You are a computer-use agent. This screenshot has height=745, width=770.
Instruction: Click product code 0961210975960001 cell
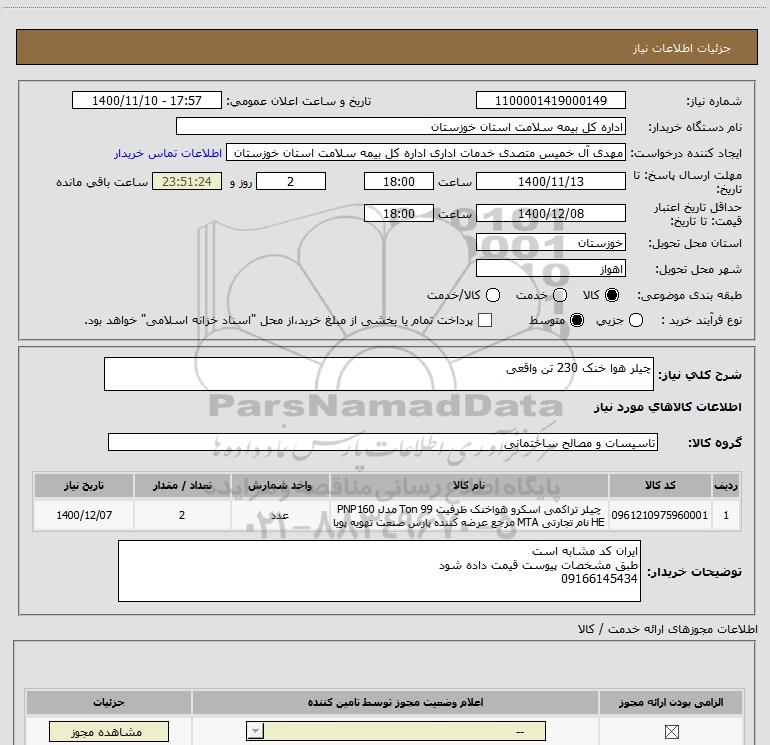coord(660,515)
